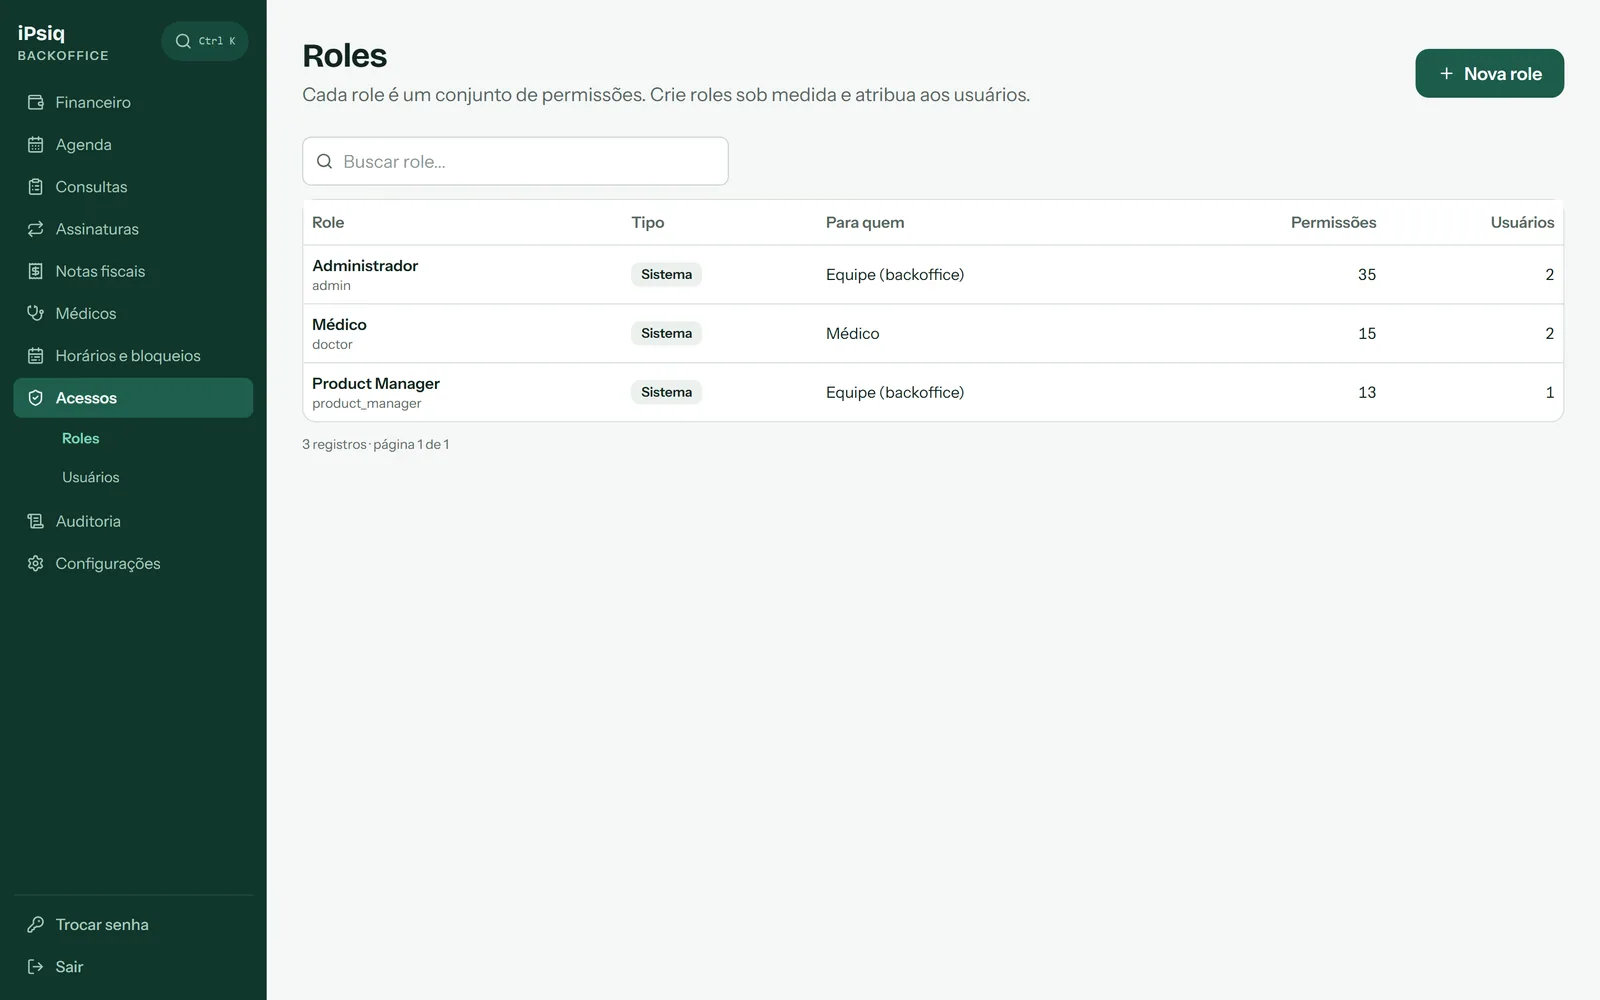Go to Configurações
This screenshot has width=1600, height=1000.
point(133,563)
